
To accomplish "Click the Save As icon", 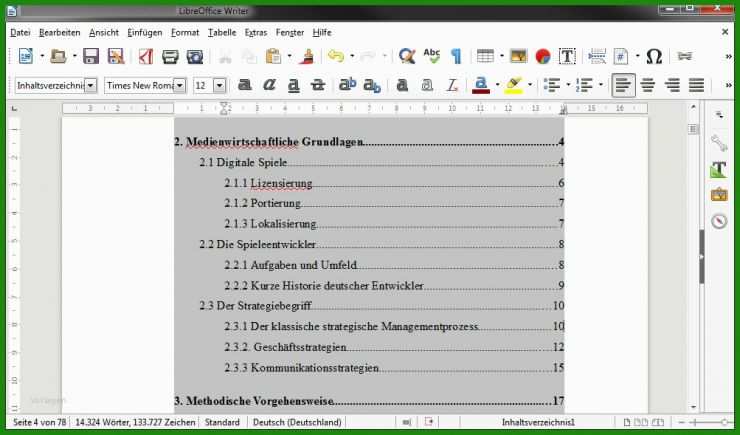I will pyautogui.click(x=116, y=56).
